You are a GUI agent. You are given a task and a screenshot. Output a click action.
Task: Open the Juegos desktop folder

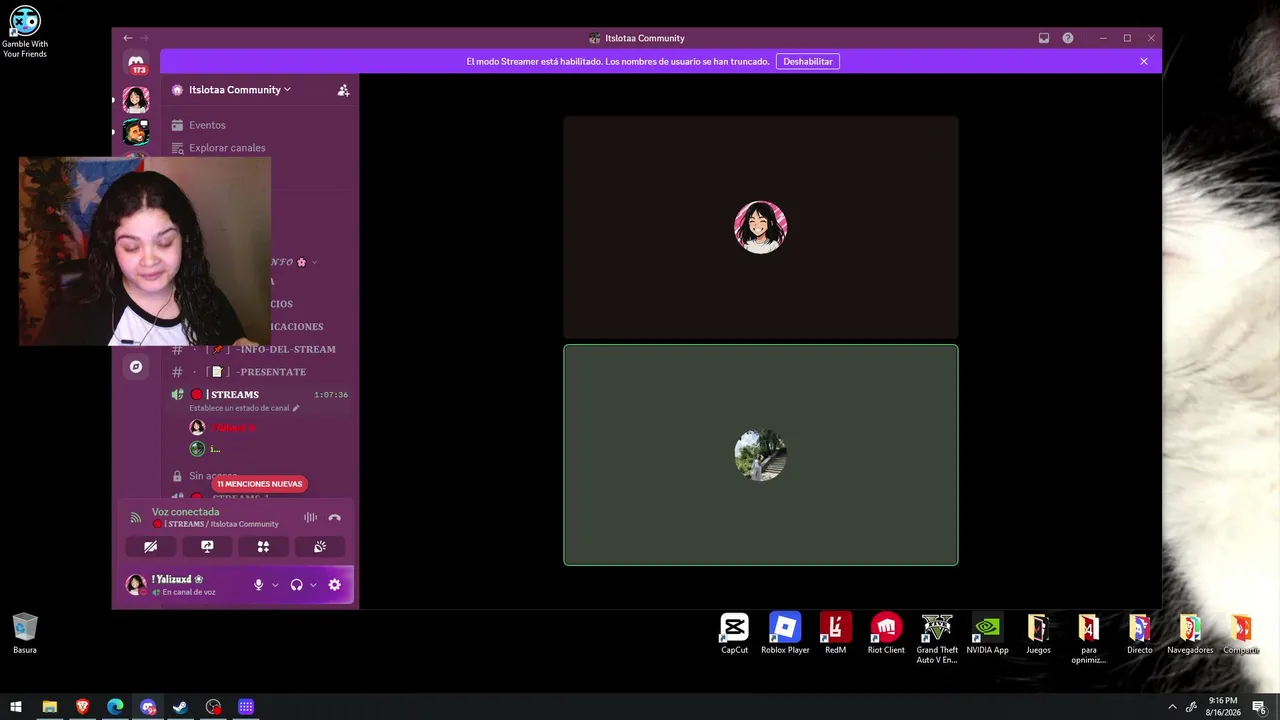click(x=1038, y=634)
